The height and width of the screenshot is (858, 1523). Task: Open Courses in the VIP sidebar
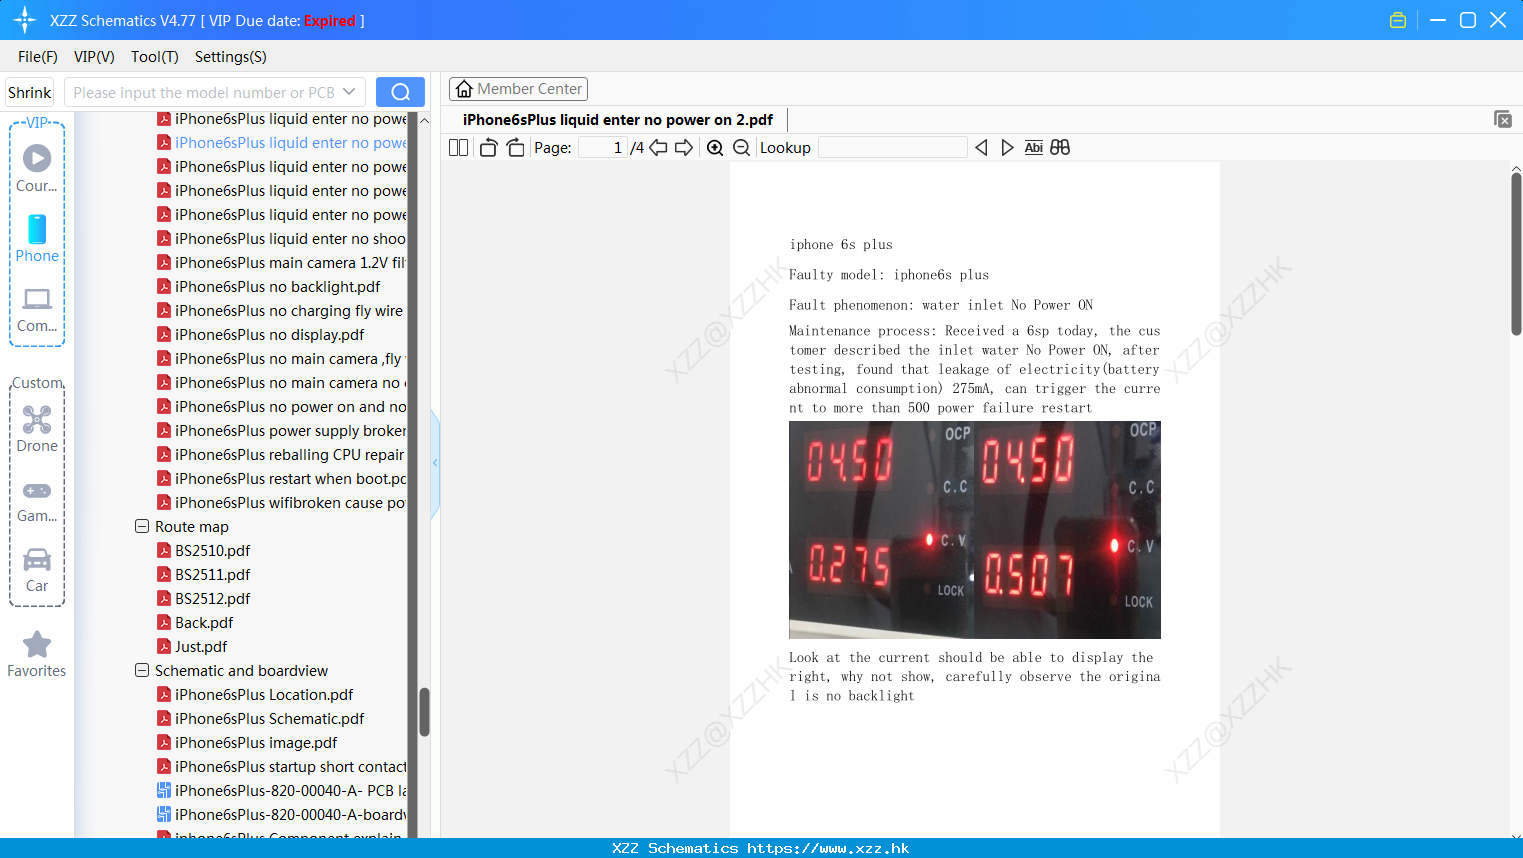(x=37, y=168)
